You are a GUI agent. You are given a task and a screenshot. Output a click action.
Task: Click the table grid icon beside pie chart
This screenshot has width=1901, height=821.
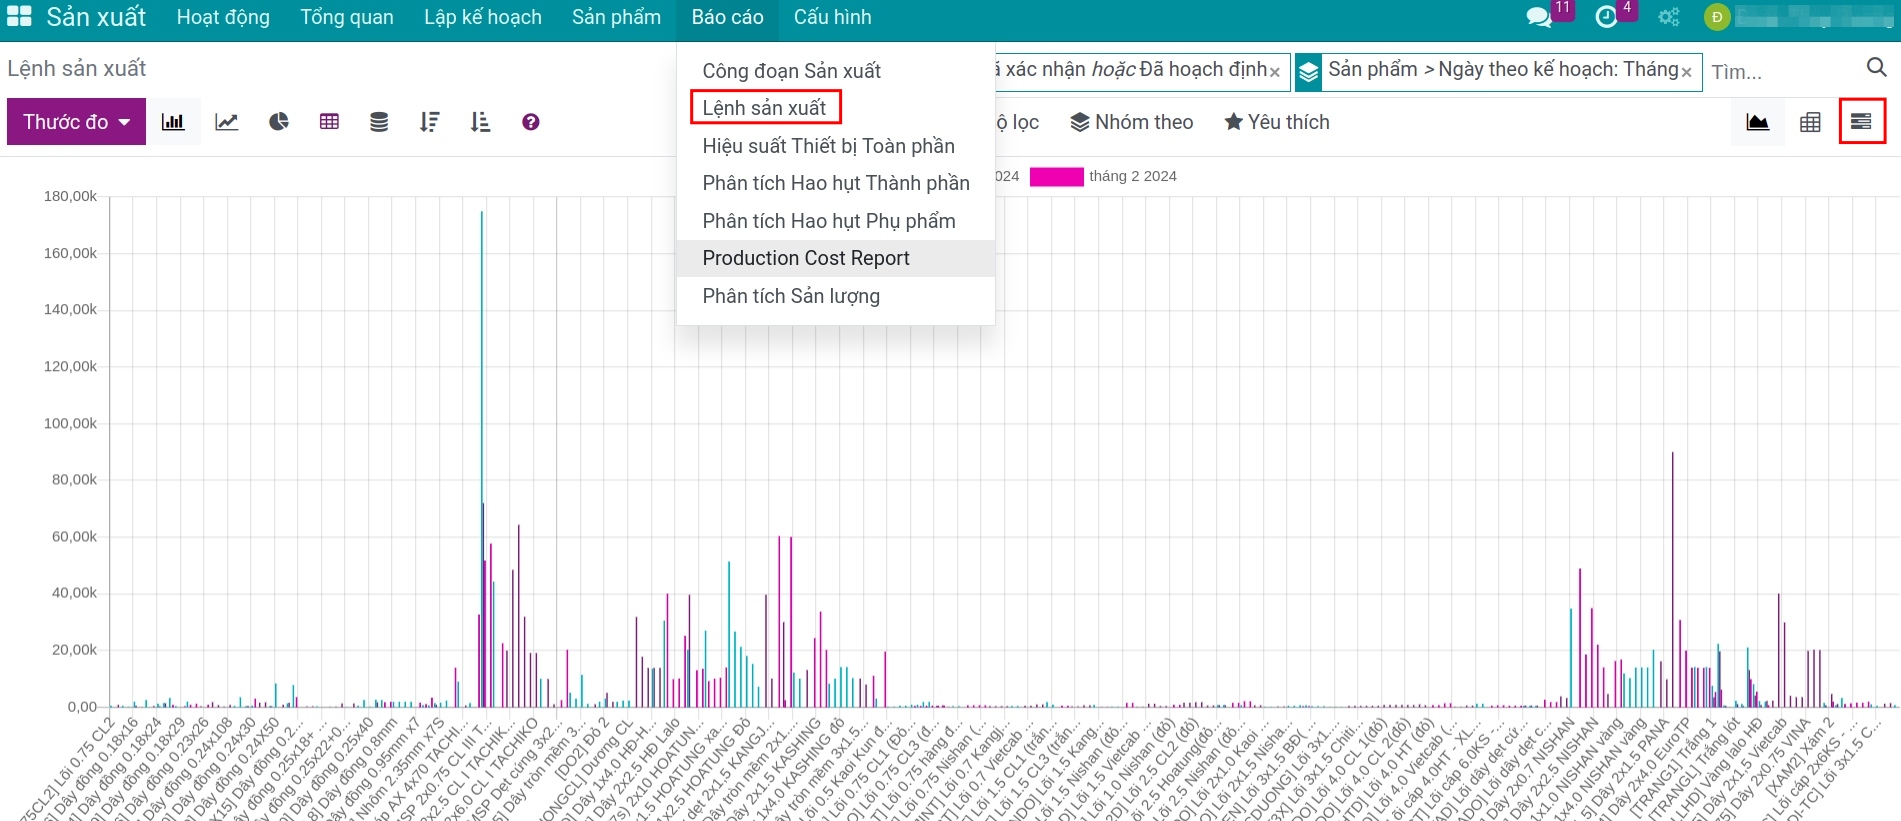(x=329, y=122)
